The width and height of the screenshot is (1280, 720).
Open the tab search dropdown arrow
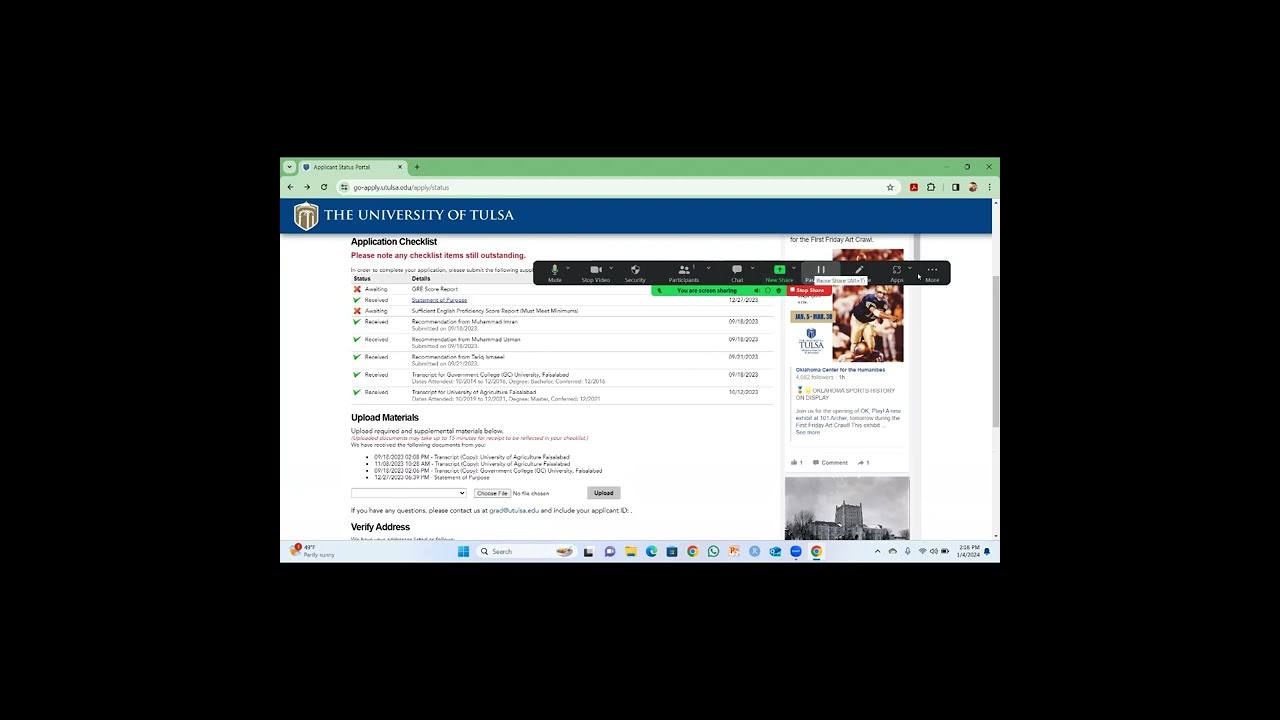pyautogui.click(x=289, y=167)
